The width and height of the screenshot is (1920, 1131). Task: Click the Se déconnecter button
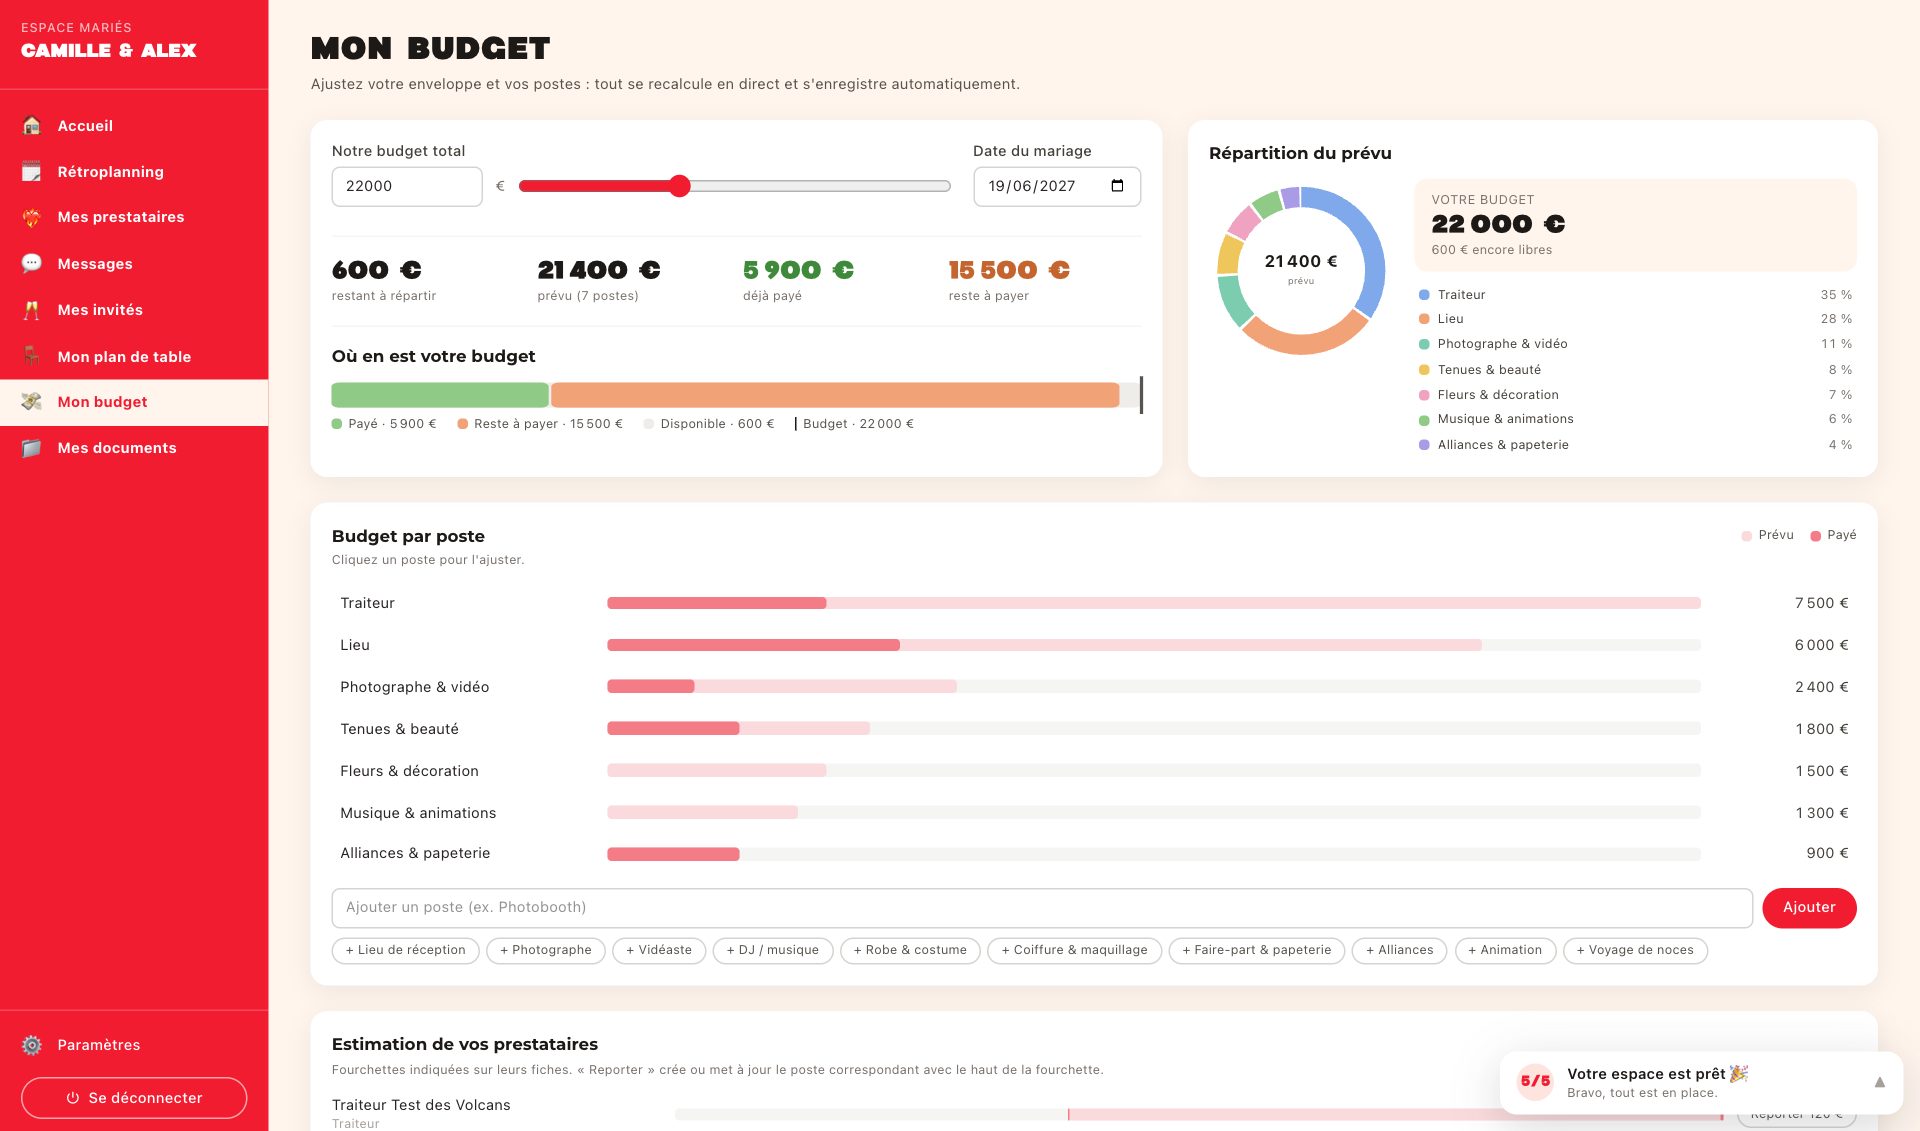coord(134,1098)
